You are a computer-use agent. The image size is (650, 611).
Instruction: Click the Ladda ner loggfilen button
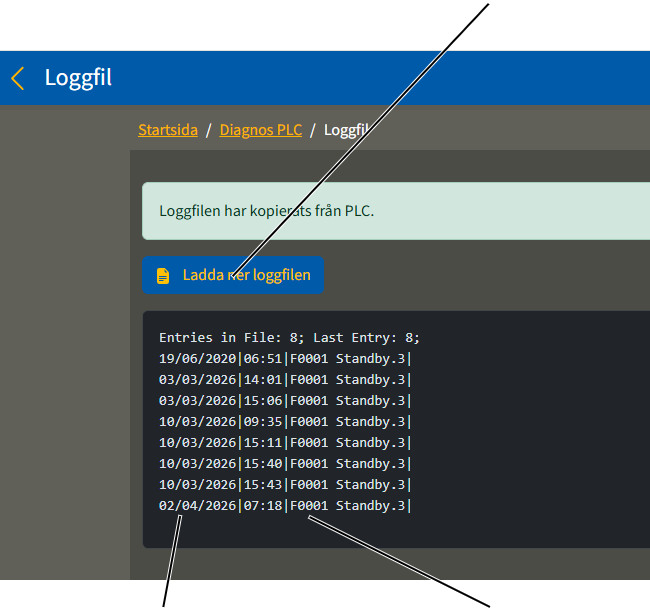point(233,275)
